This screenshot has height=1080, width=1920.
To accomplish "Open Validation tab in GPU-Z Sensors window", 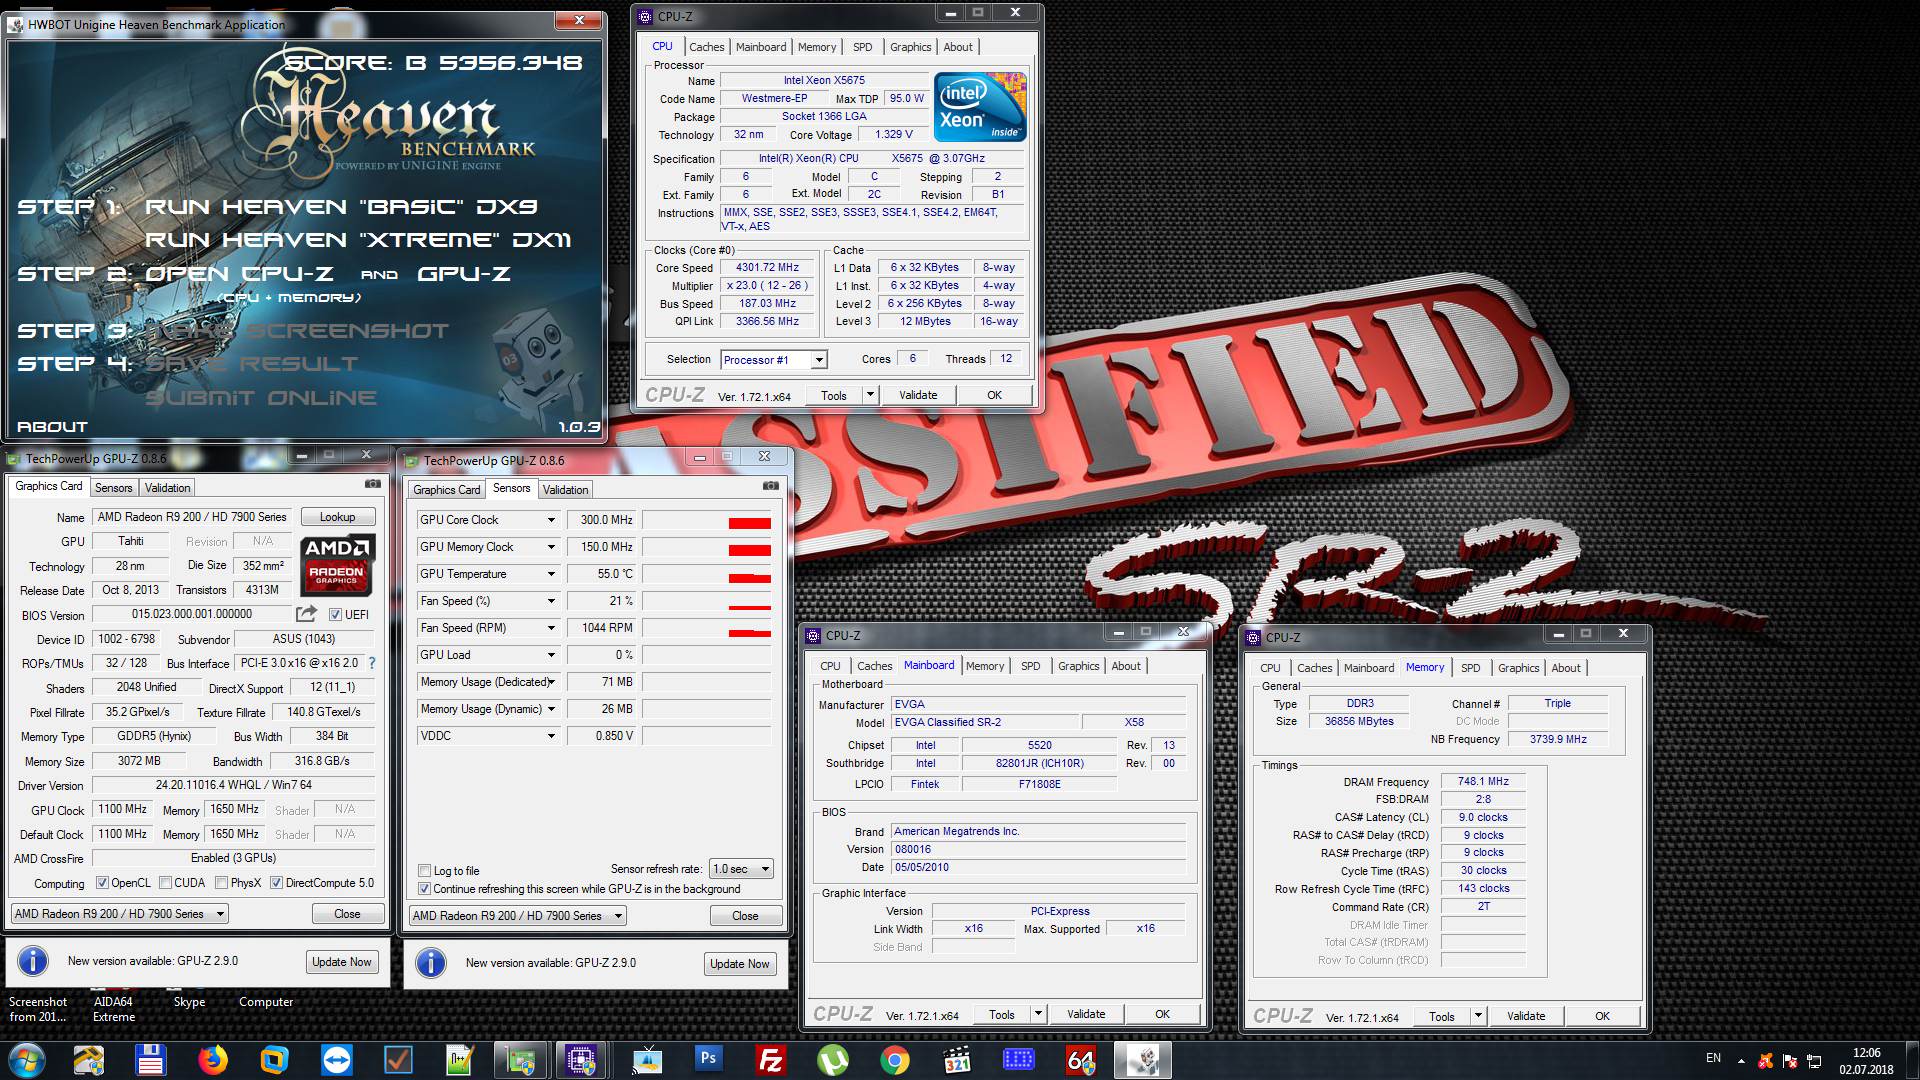I will (x=565, y=490).
